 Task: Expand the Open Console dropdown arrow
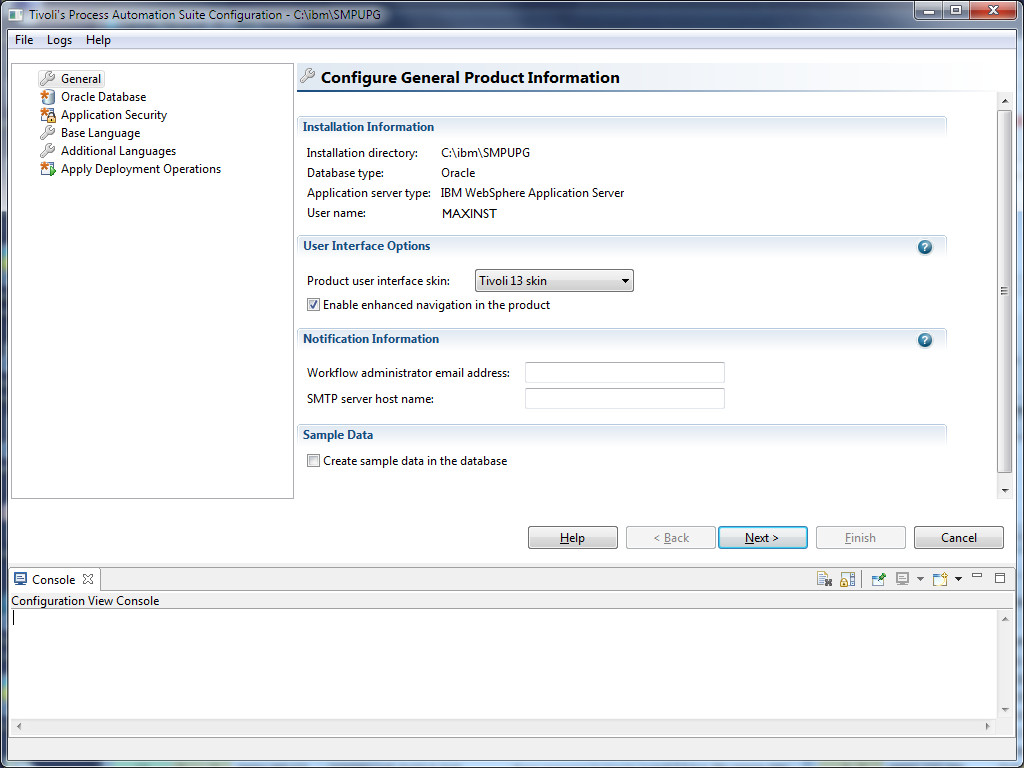tap(958, 579)
